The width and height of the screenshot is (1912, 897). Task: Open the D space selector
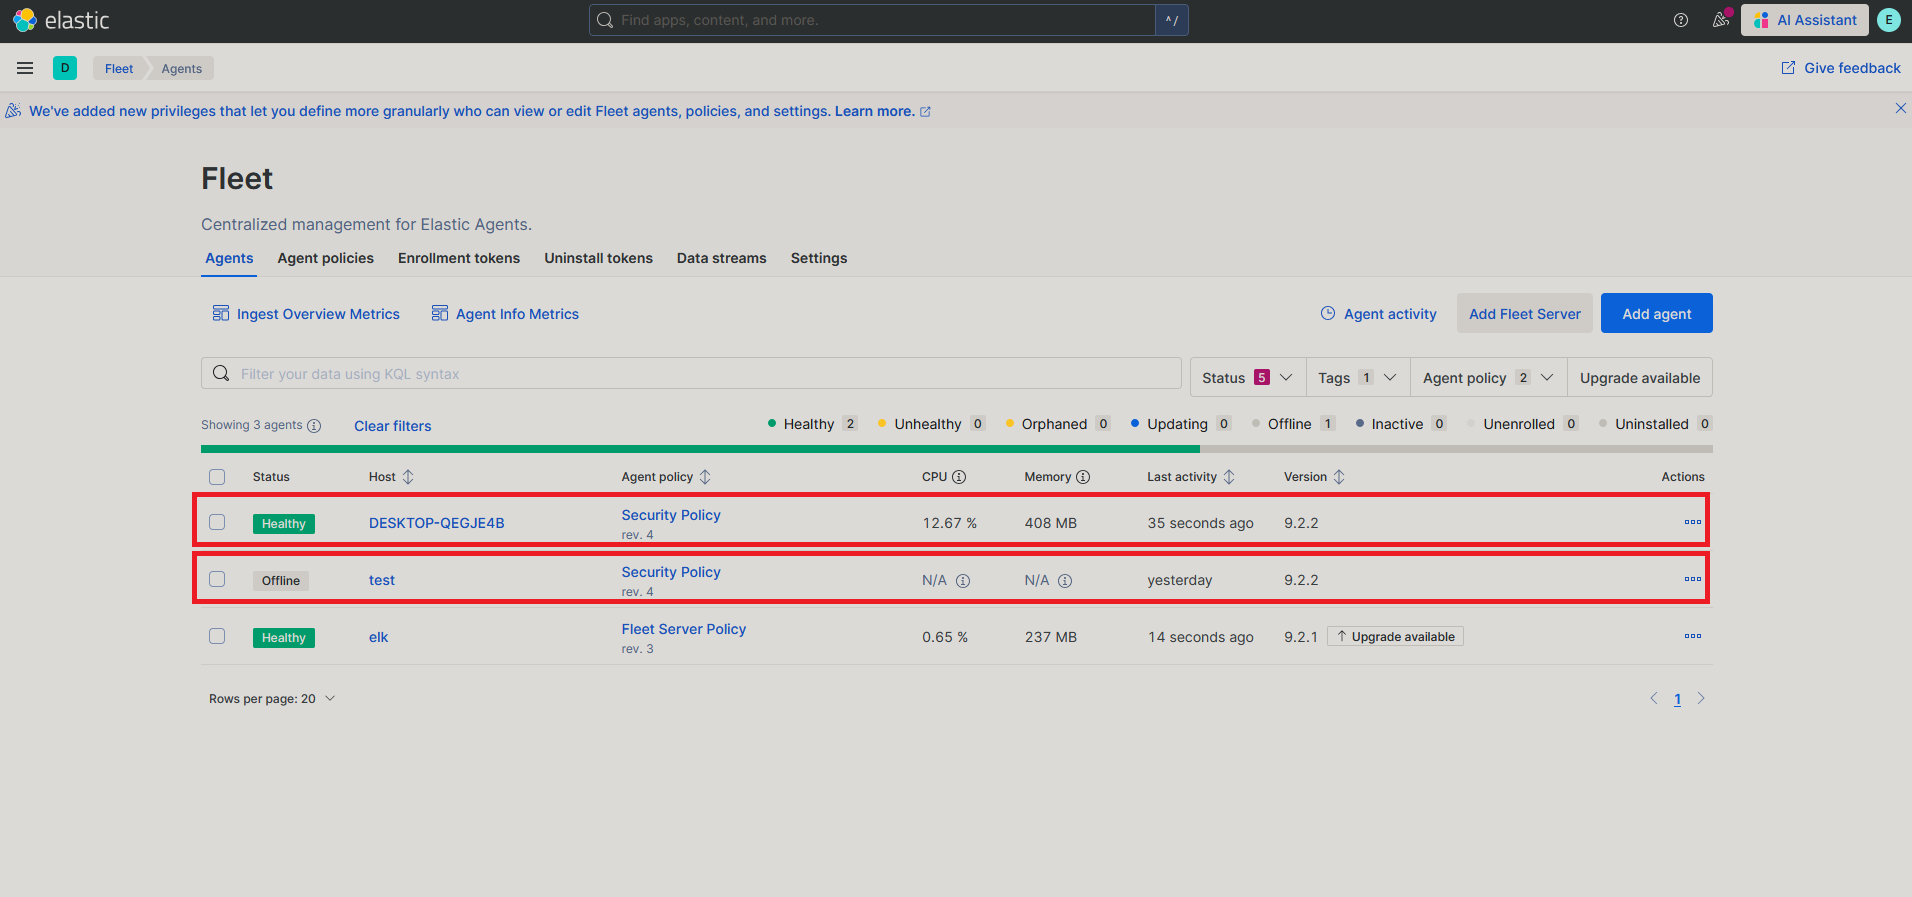pos(65,68)
